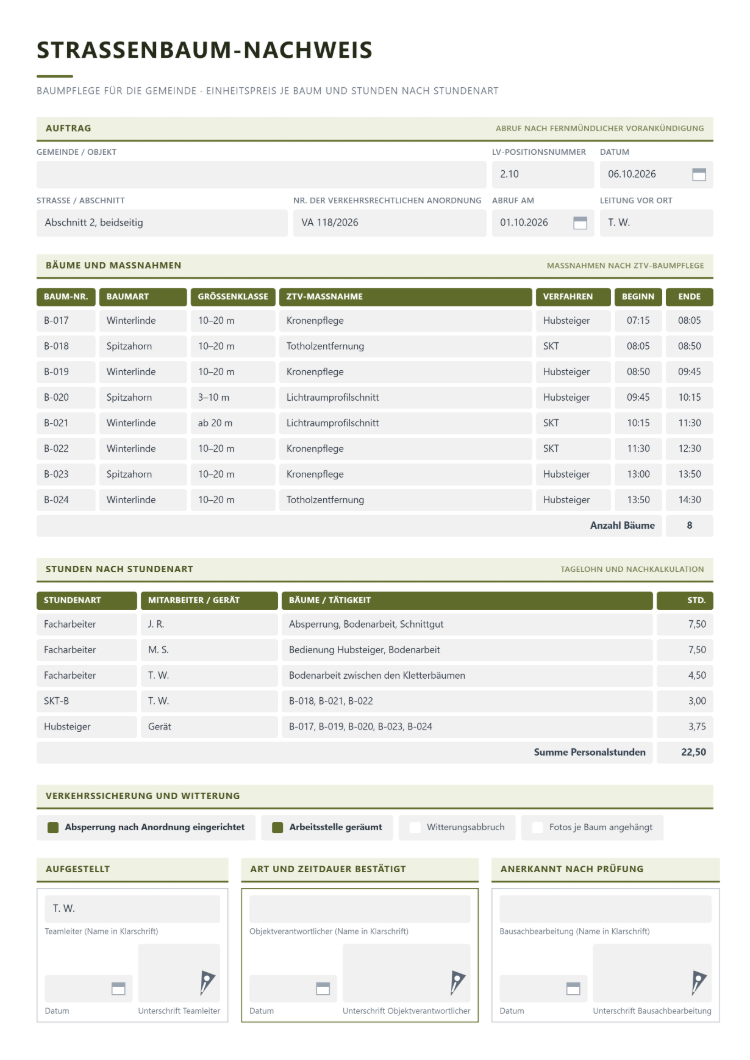Click Mitarbeiter cell J. R.
Viewport: 750px width, 1060px height.
[209, 625]
